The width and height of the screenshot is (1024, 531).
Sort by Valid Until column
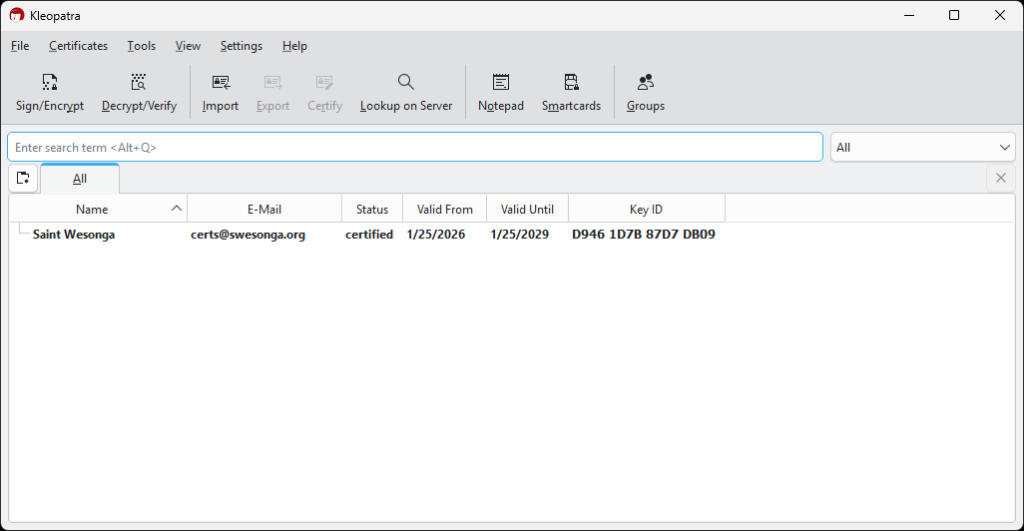pyautogui.click(x=527, y=209)
